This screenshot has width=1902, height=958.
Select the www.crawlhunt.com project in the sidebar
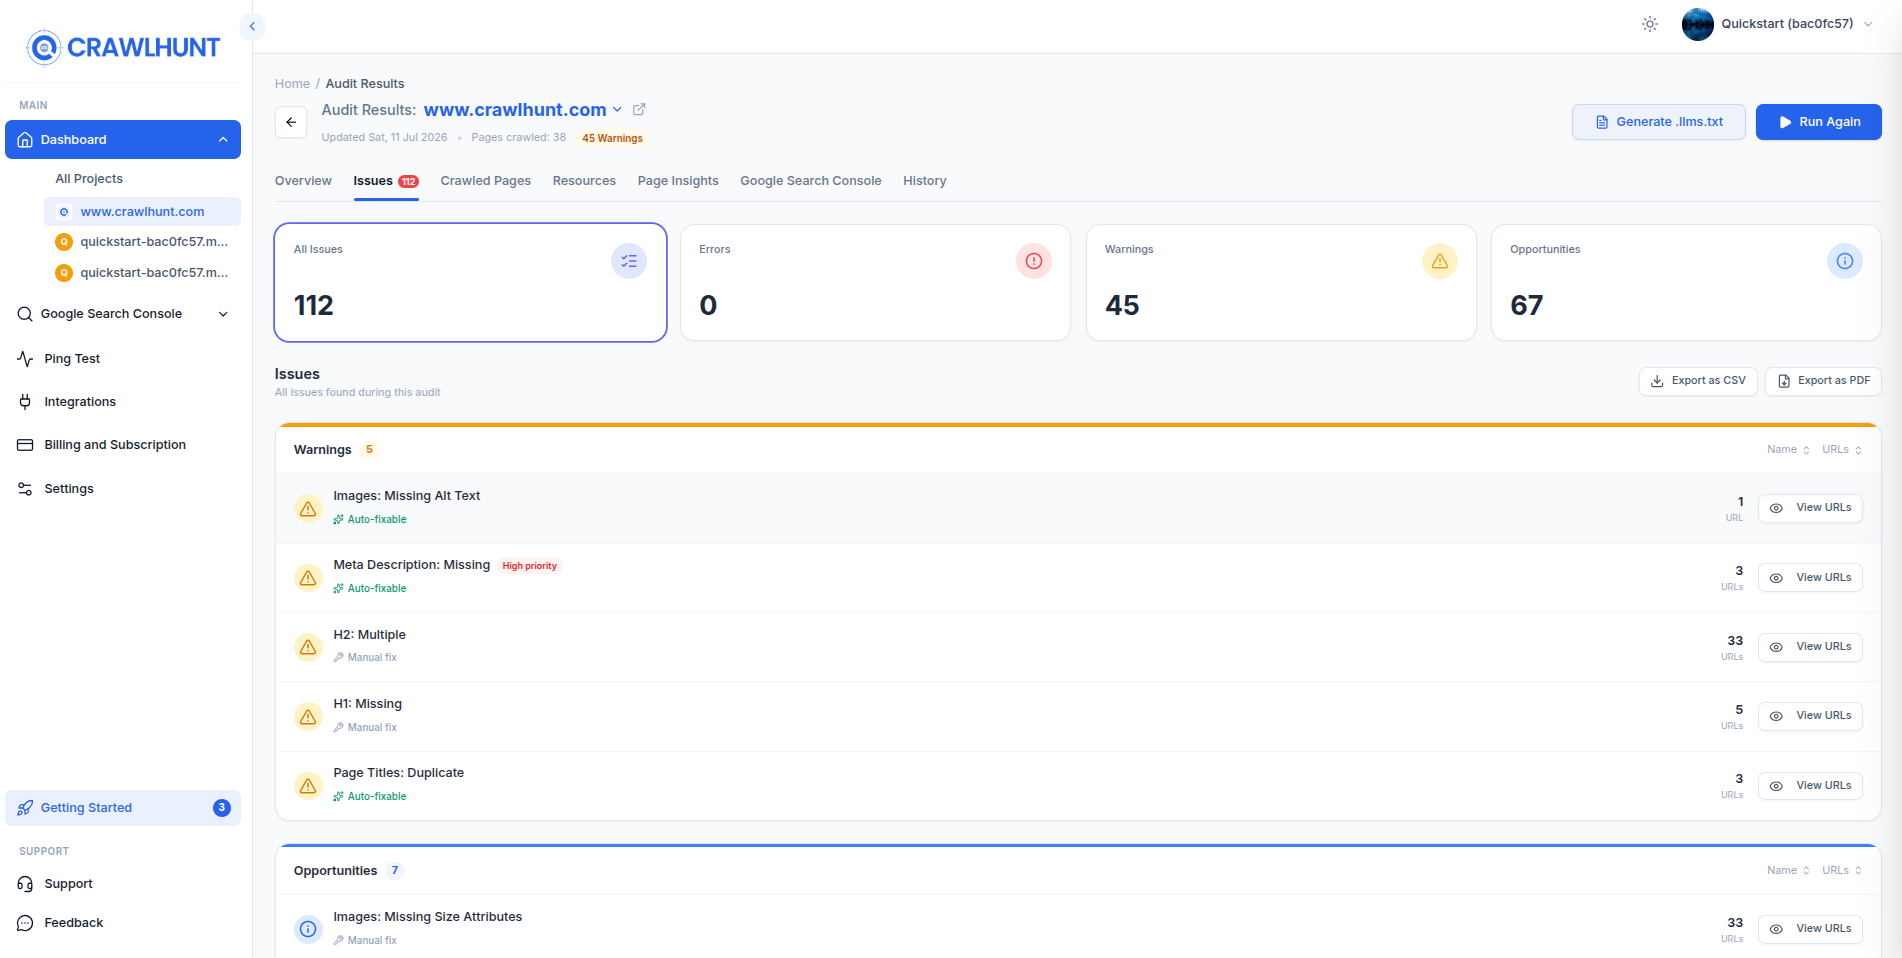tap(142, 212)
